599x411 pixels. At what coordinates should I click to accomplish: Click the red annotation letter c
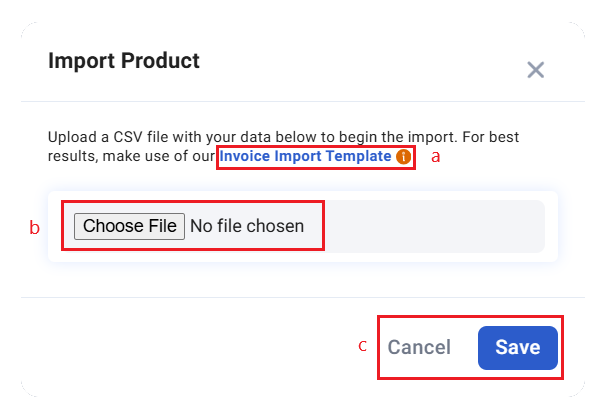(362, 346)
